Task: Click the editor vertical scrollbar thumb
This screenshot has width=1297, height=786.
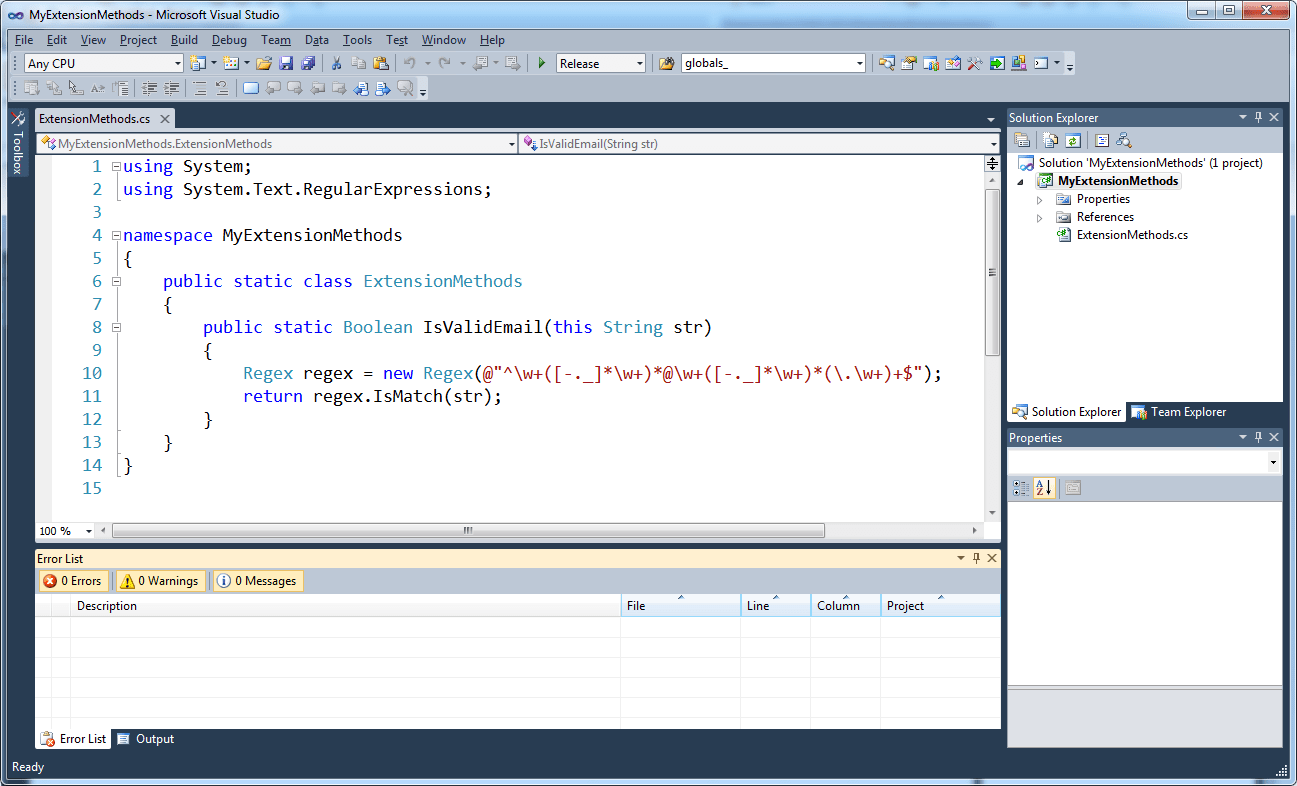Action: [992, 272]
